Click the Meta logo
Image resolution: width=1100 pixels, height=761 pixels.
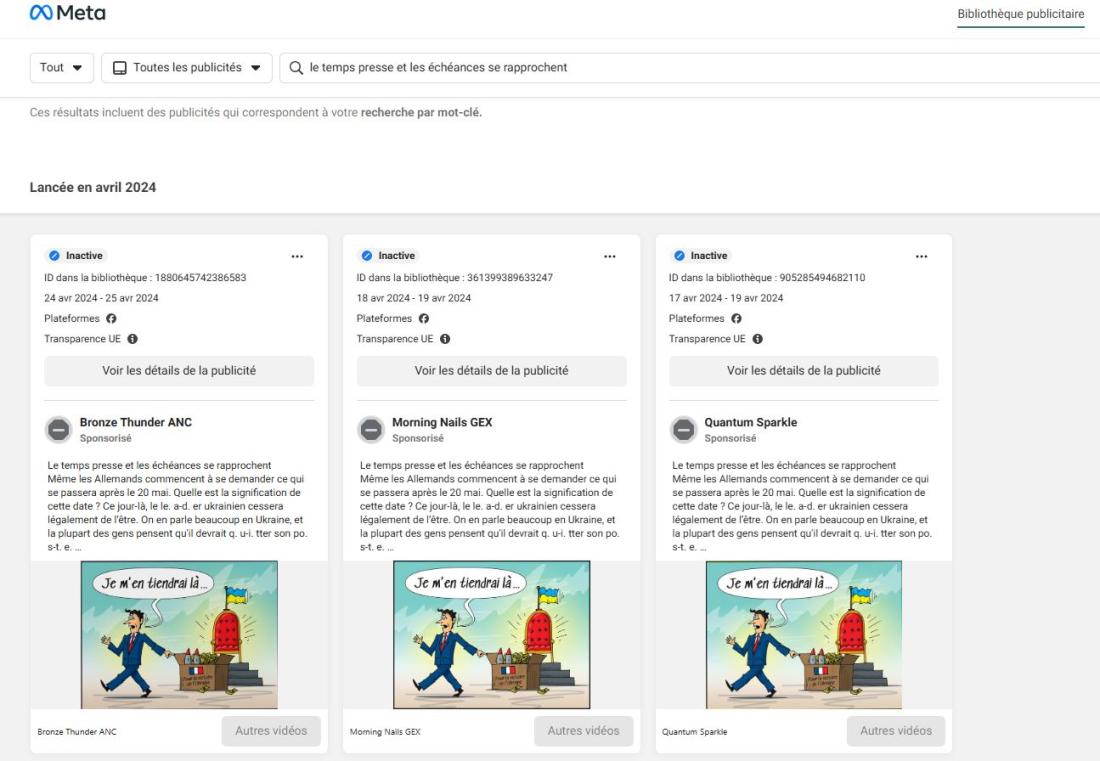tap(67, 13)
